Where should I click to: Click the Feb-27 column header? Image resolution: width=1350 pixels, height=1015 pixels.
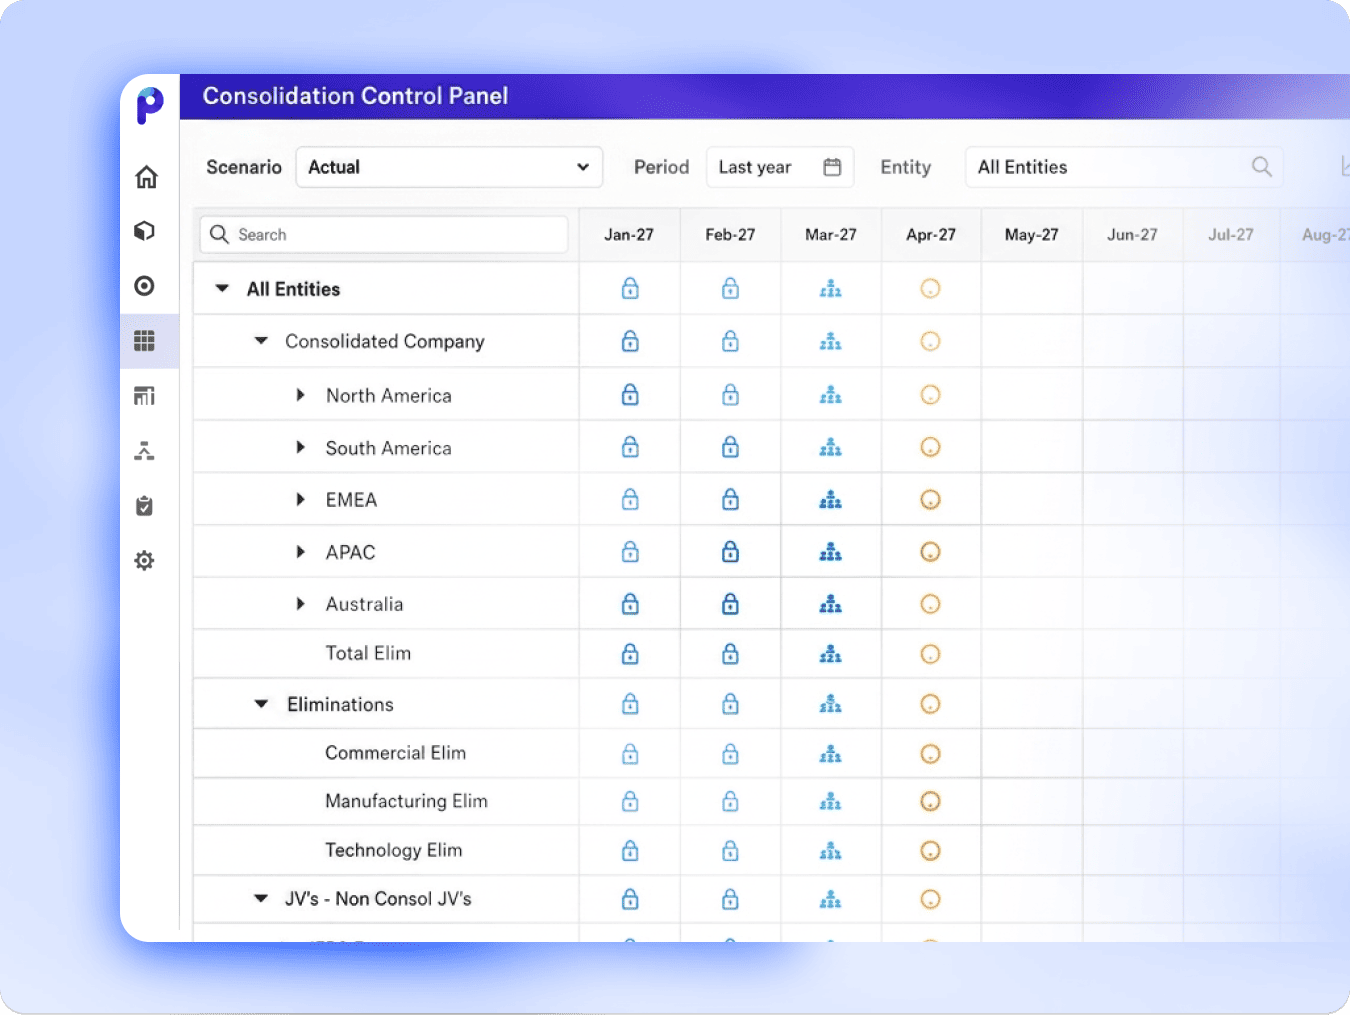730,235
